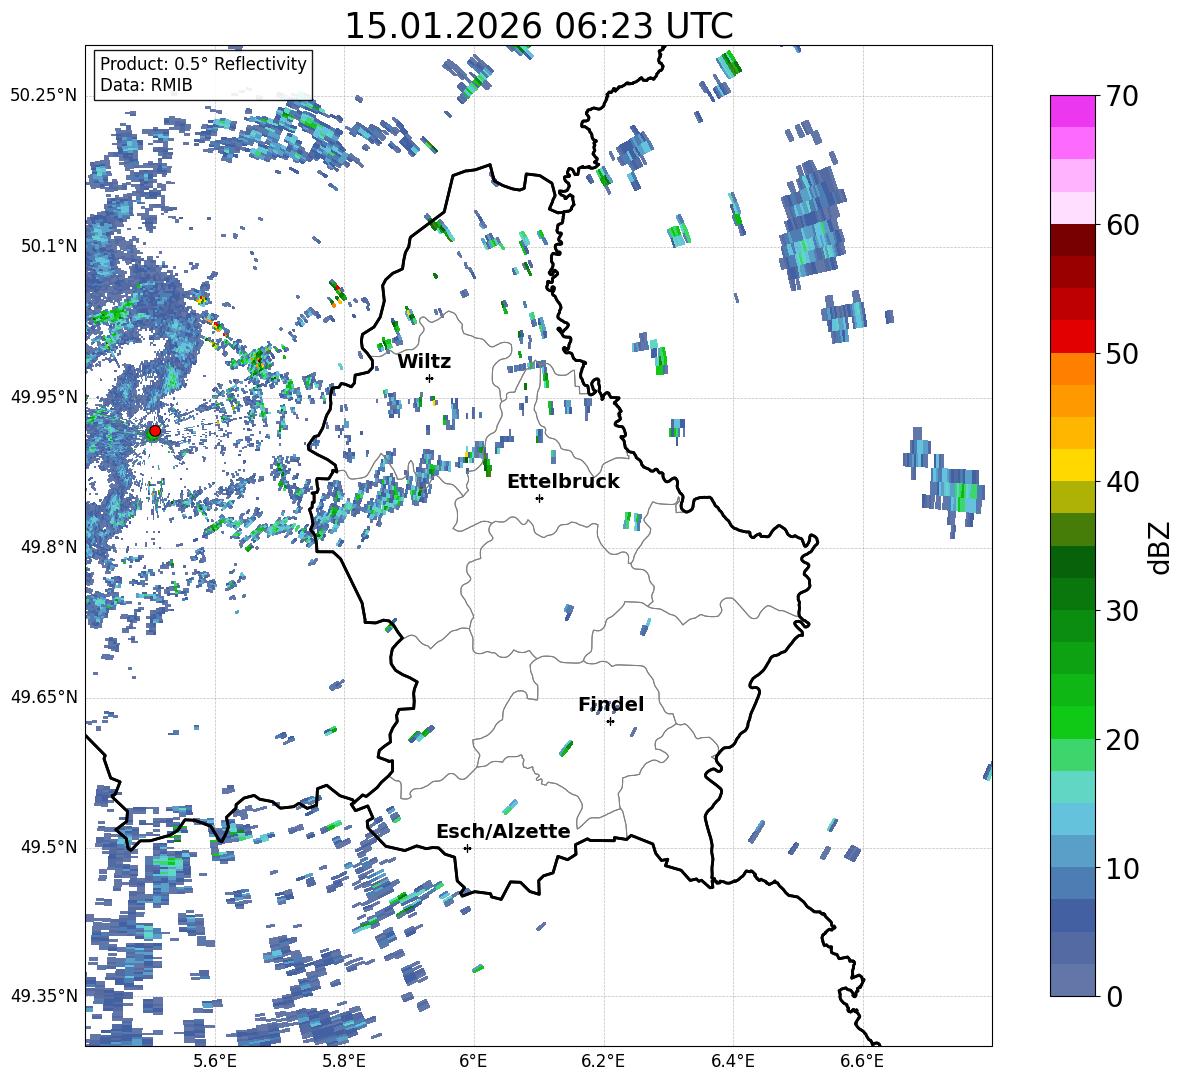Click the 50.25°N latitude tick label
The width and height of the screenshot is (1184, 1081).
point(44,96)
